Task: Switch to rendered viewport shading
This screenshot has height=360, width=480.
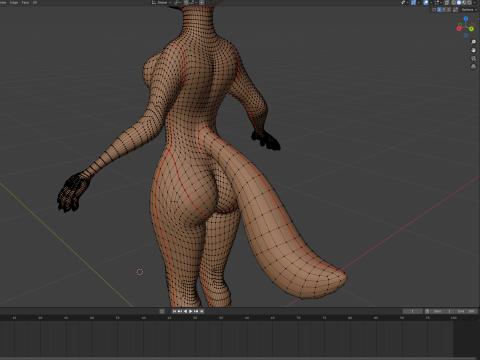Action: (x=469, y=3)
